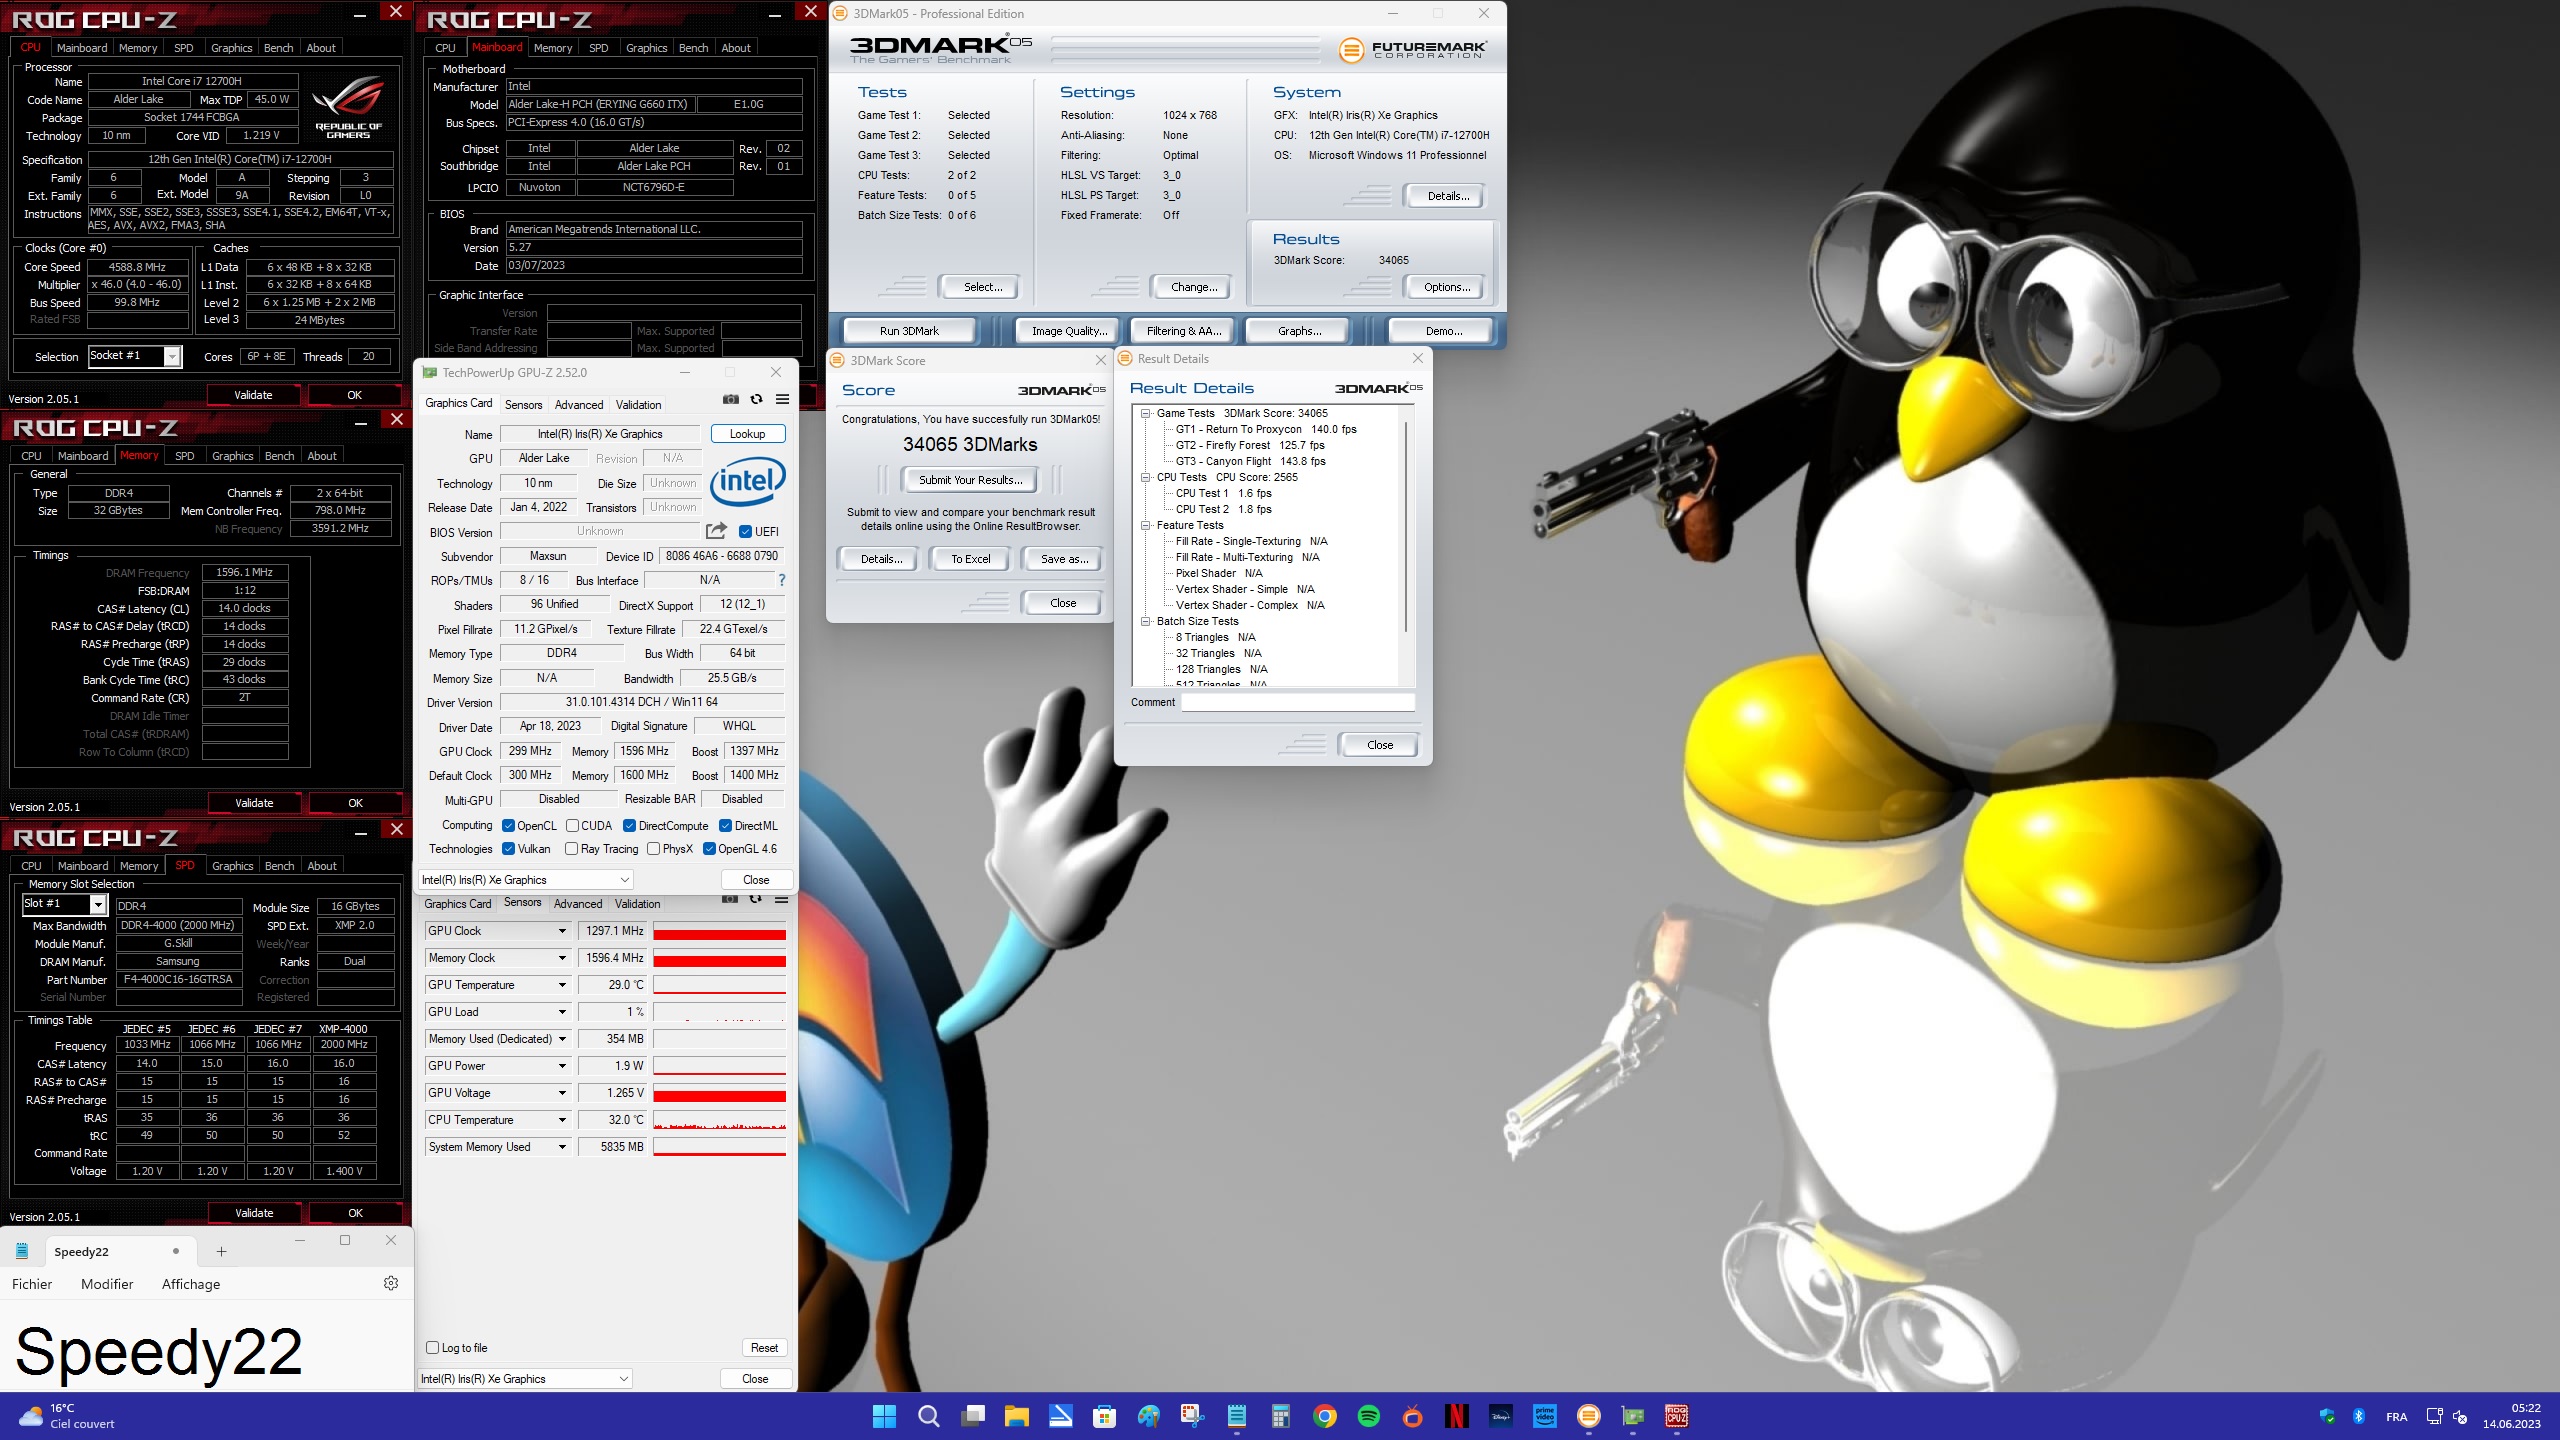Open Spotify from taskbar
The image size is (2560, 1440).
[x=1369, y=1416]
